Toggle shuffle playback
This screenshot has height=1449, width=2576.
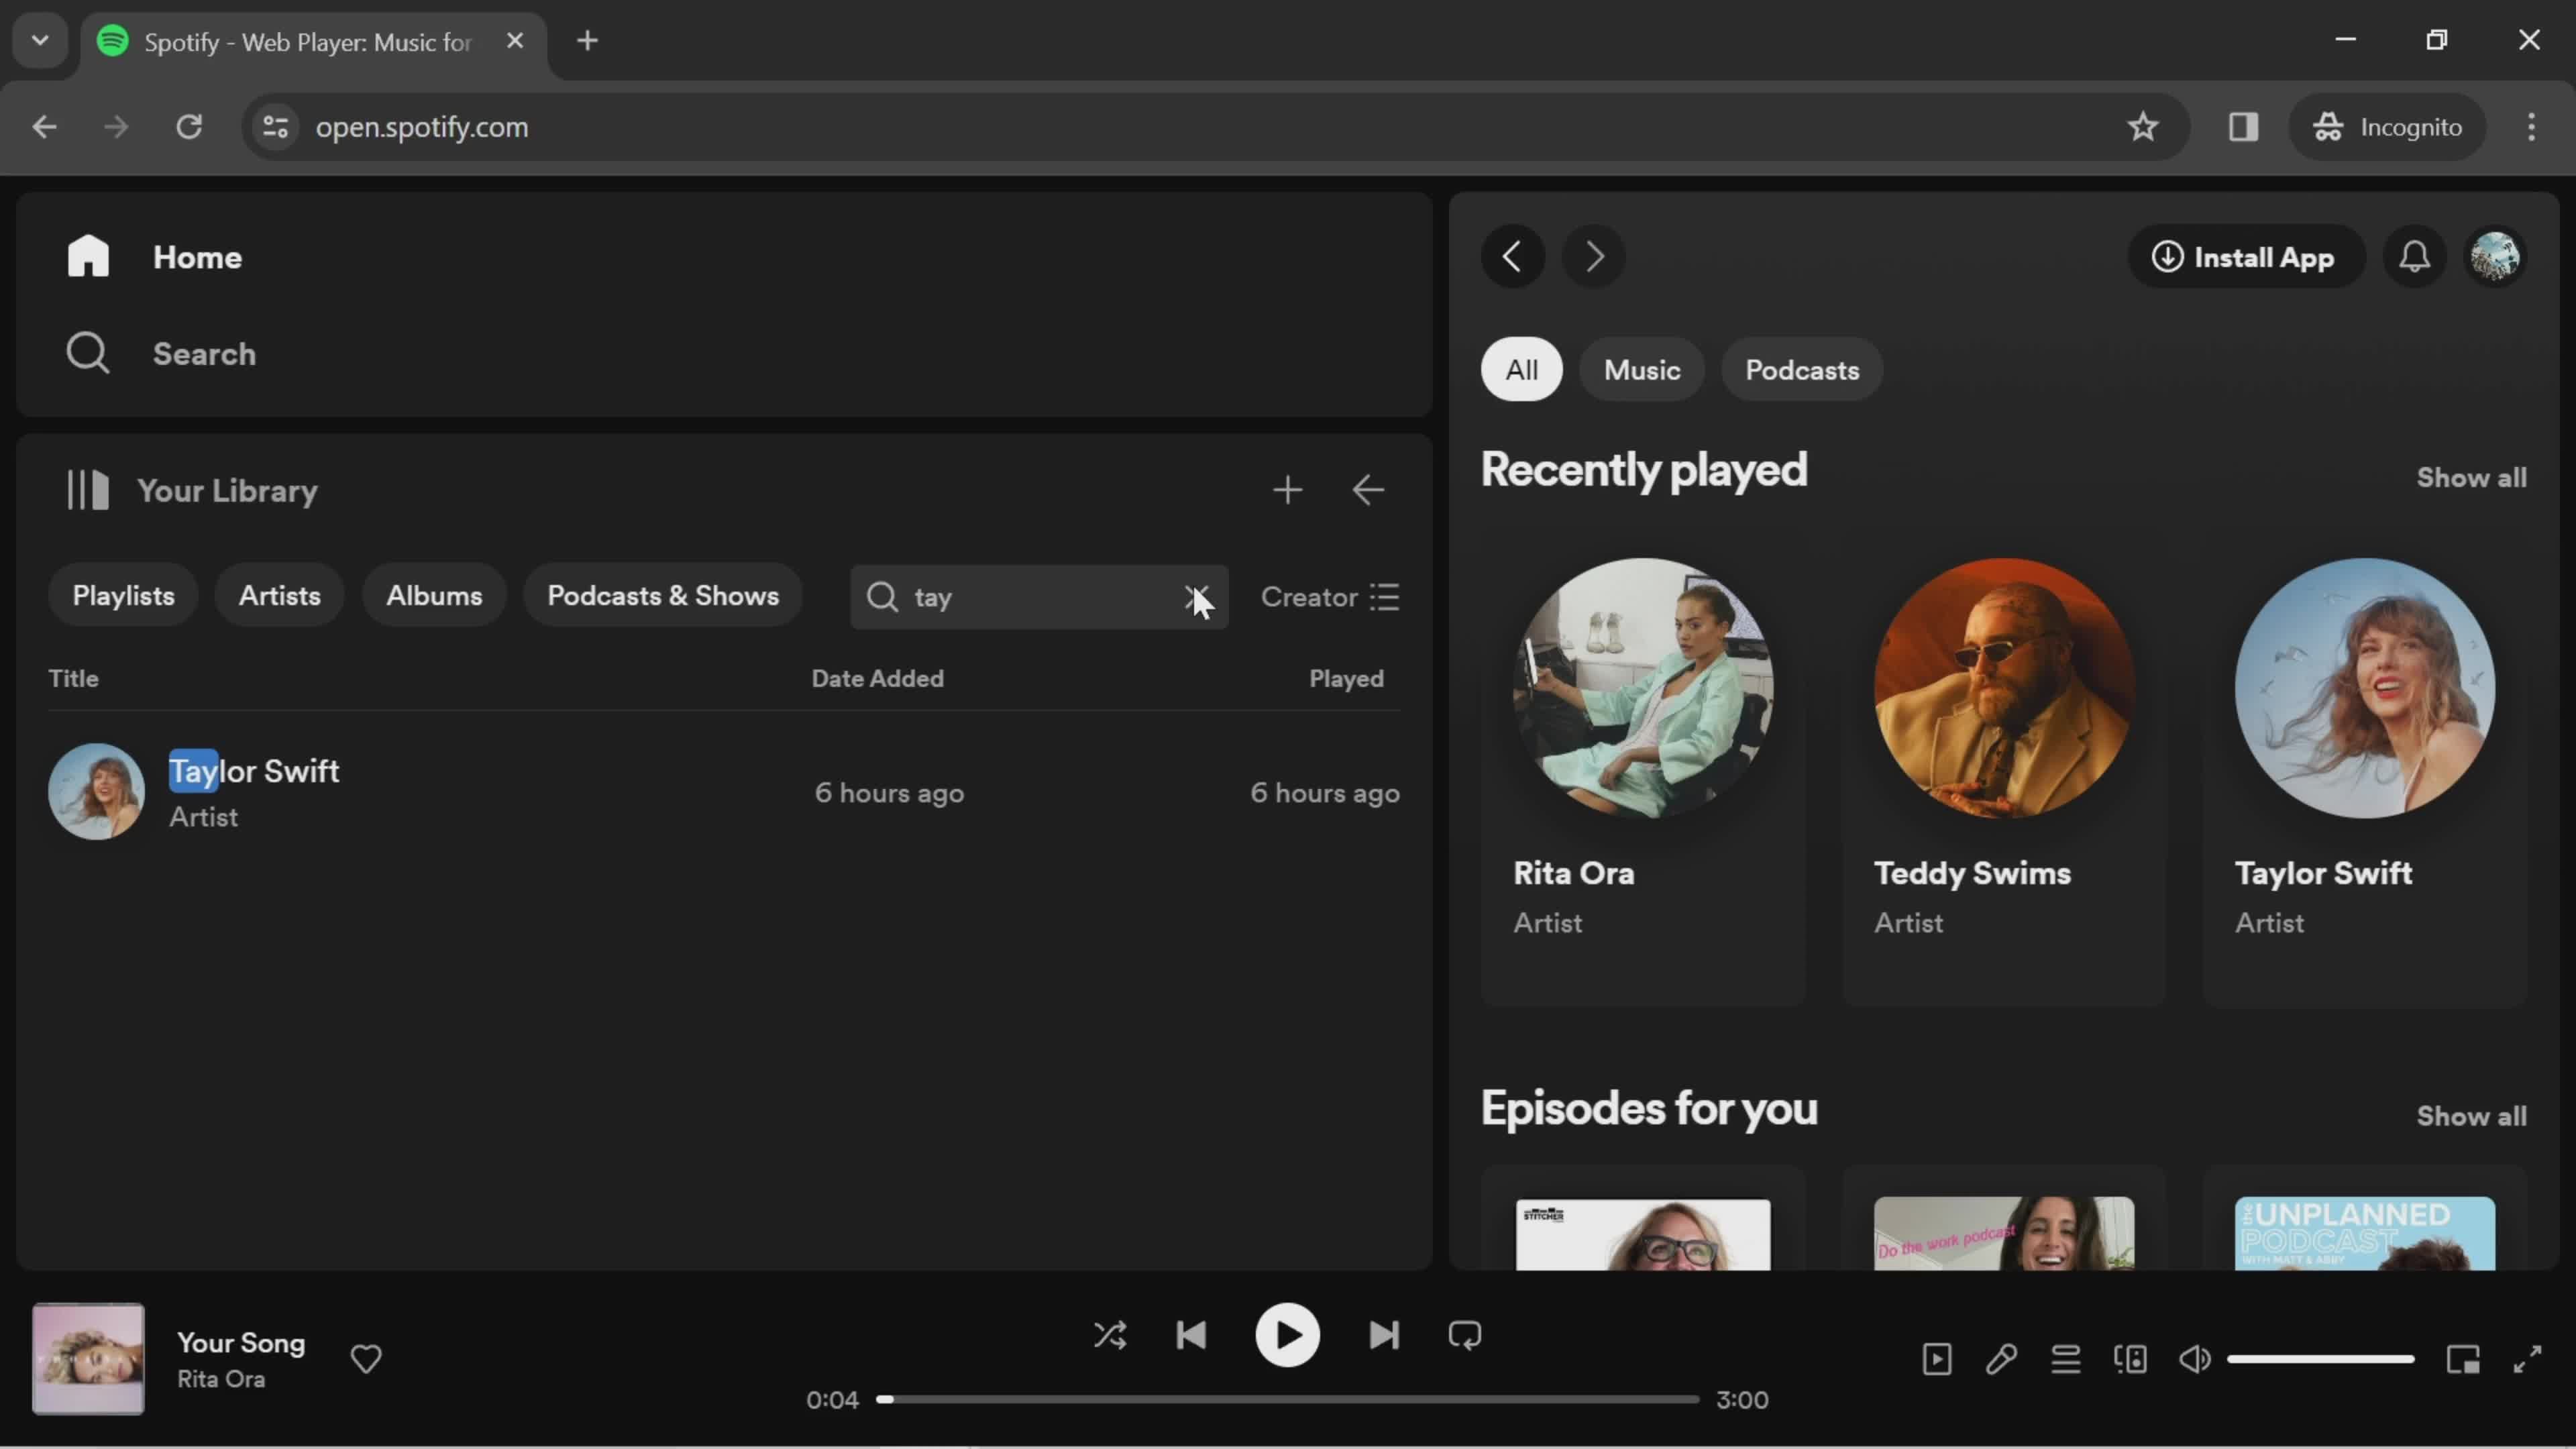pyautogui.click(x=1110, y=1335)
